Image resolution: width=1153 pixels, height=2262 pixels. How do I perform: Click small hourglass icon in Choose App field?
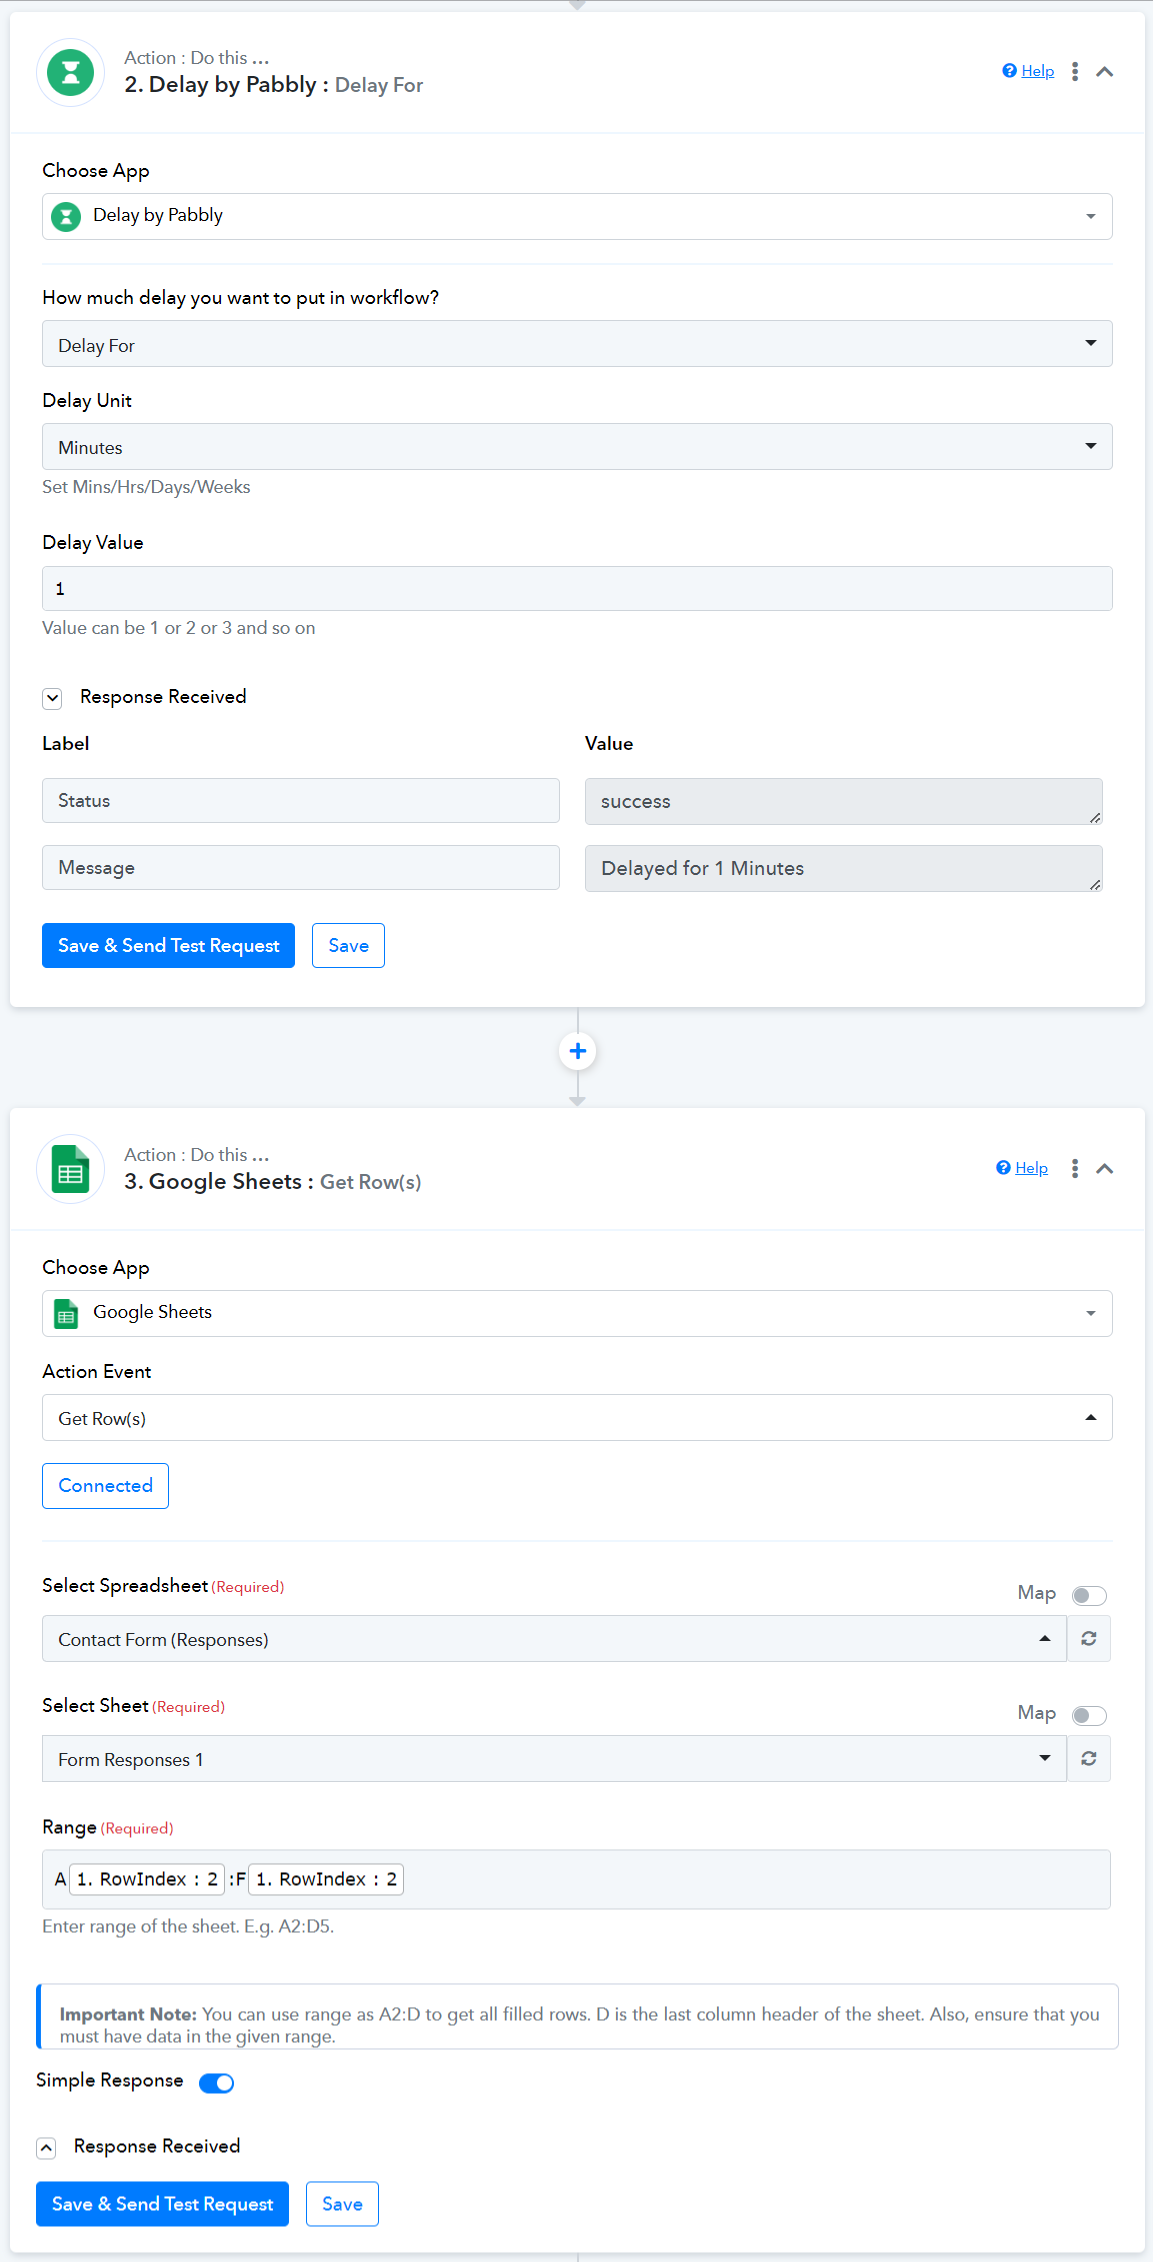[x=66, y=216]
